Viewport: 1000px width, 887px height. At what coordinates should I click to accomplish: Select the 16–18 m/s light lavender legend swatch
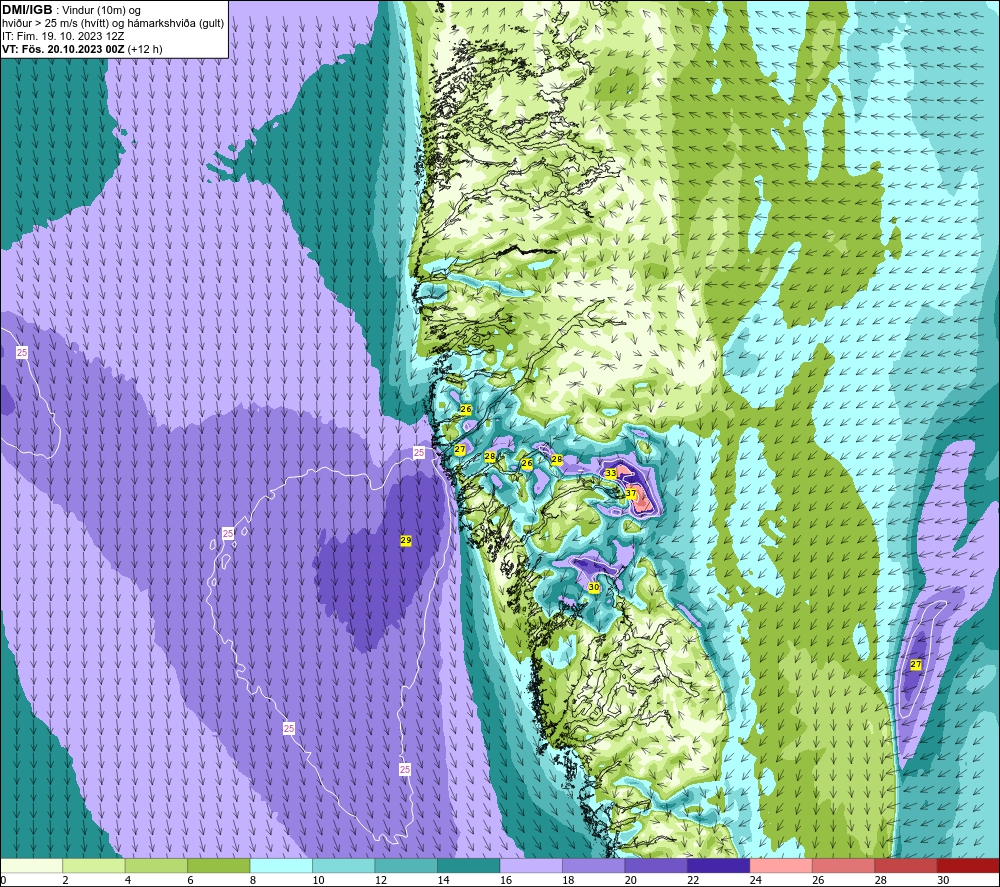[x=531, y=865]
